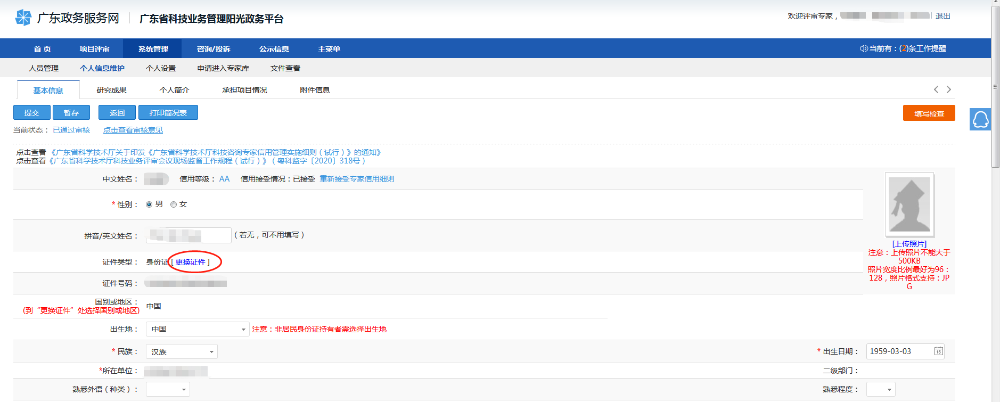This screenshot has width=1000, height=402.
Task: Click the 出生日期 date field
Action: [x=906, y=352]
